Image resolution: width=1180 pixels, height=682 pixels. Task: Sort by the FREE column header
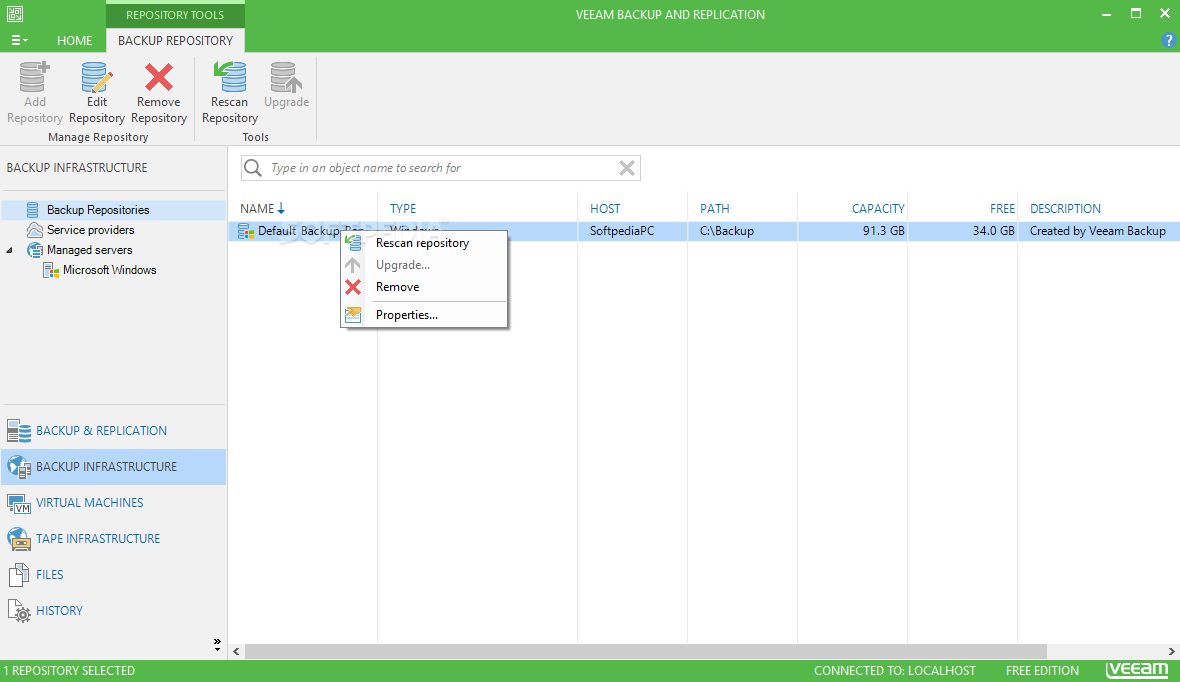[1002, 209]
